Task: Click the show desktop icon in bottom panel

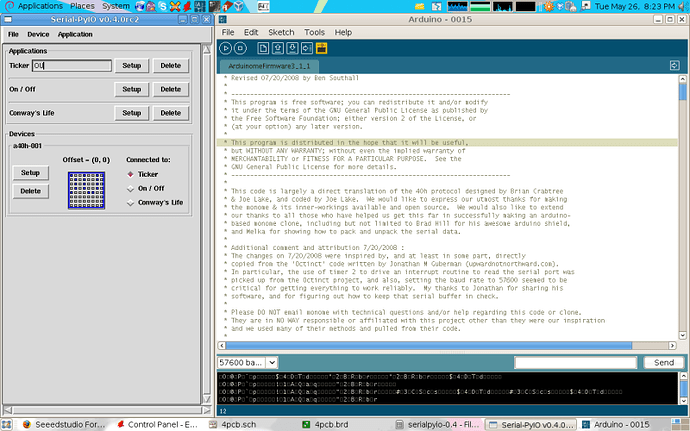Action: [x=7, y=424]
